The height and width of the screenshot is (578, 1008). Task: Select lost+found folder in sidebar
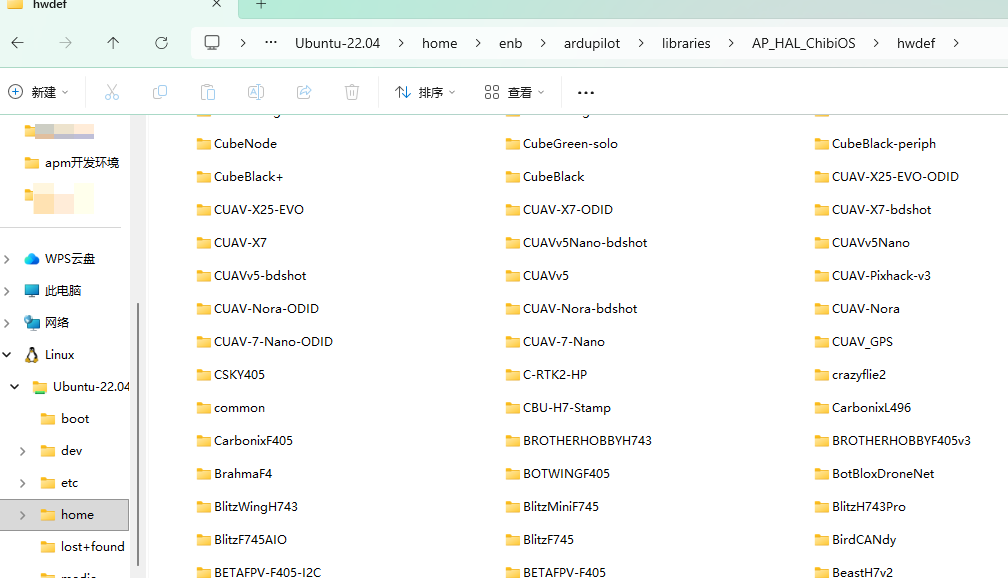pos(83,547)
